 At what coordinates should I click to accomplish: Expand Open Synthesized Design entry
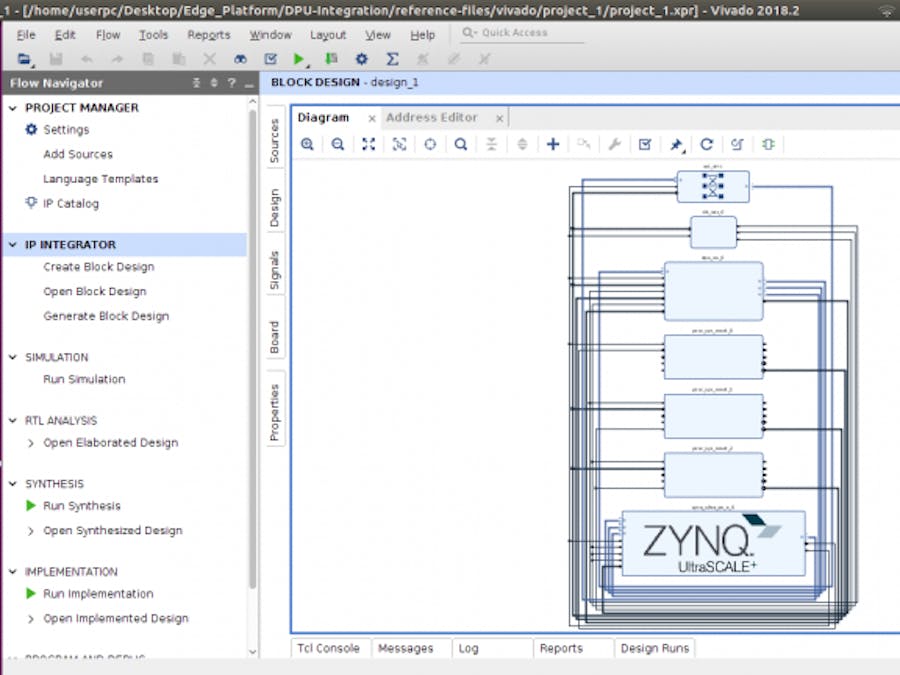[x=30, y=531]
